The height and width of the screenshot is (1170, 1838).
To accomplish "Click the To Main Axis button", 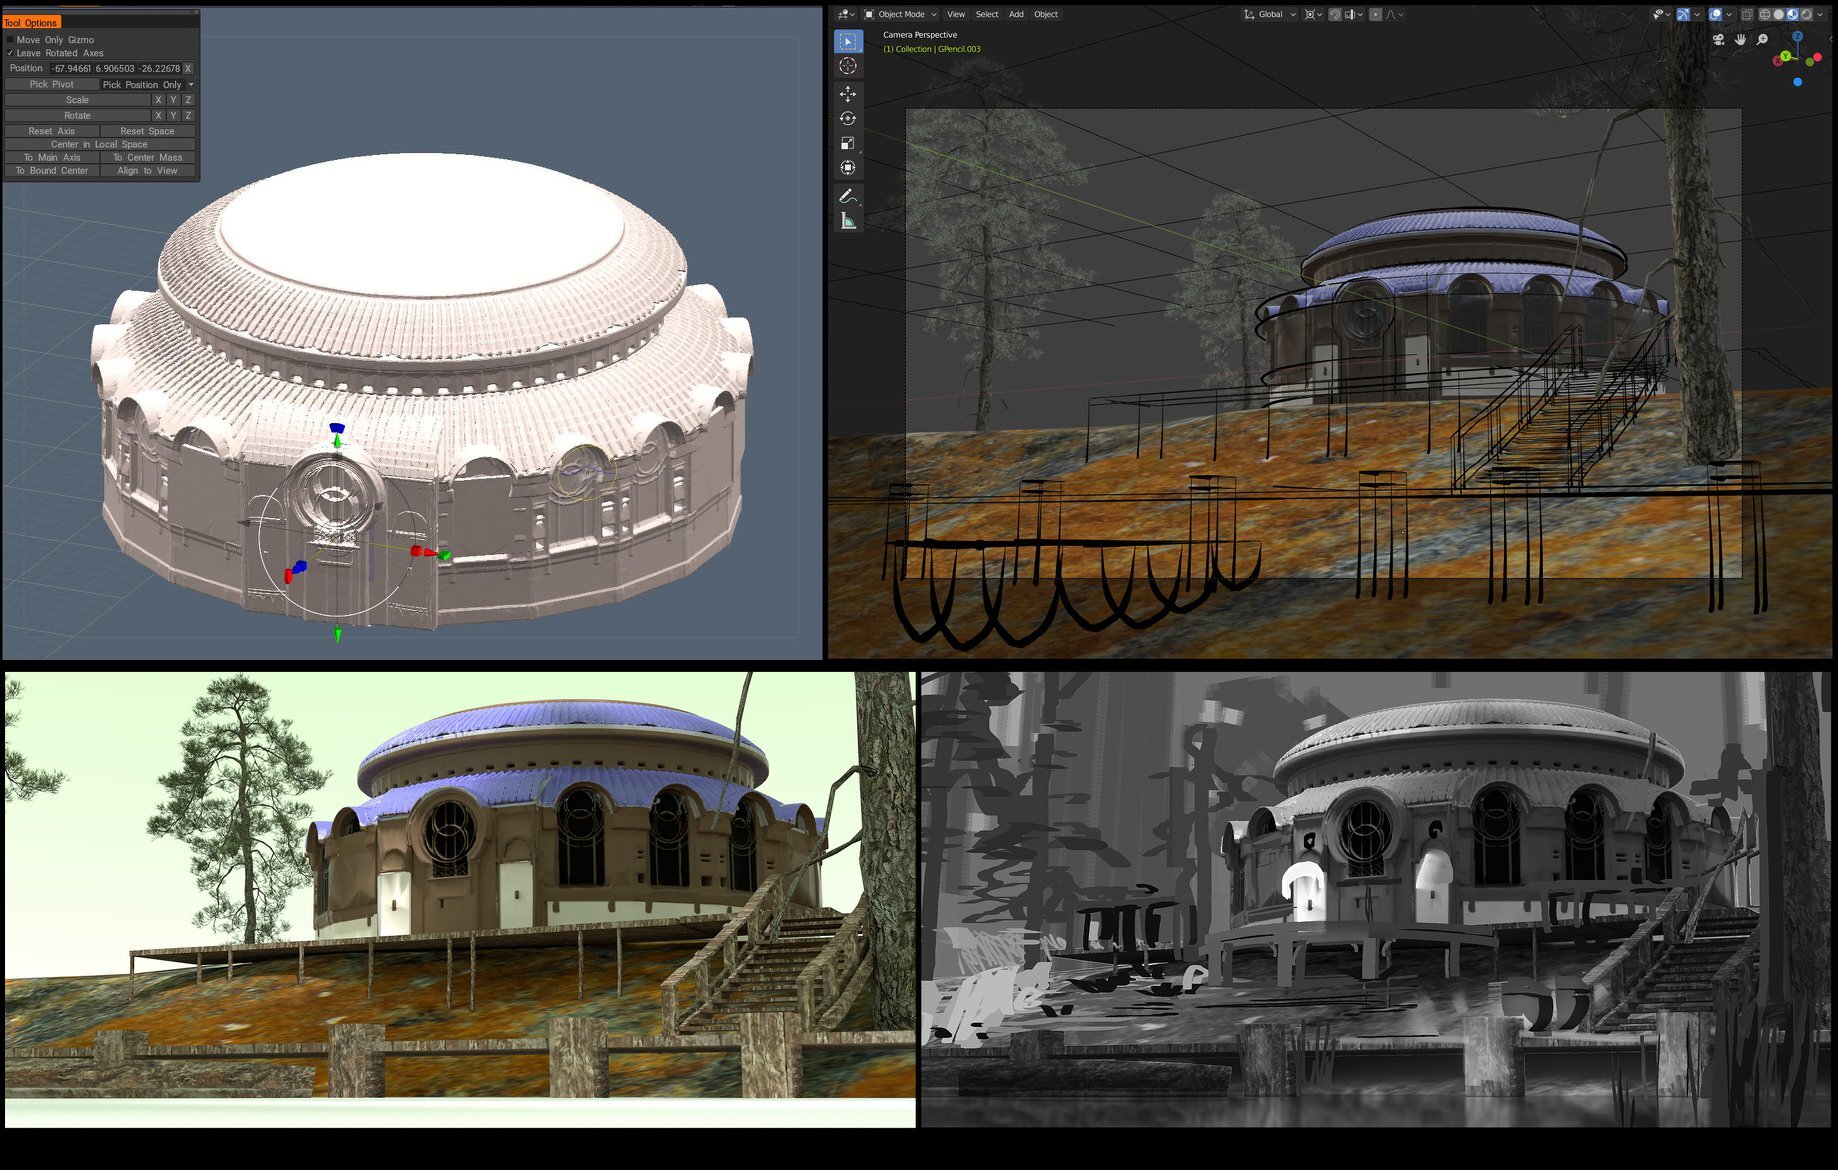I will point(51,157).
